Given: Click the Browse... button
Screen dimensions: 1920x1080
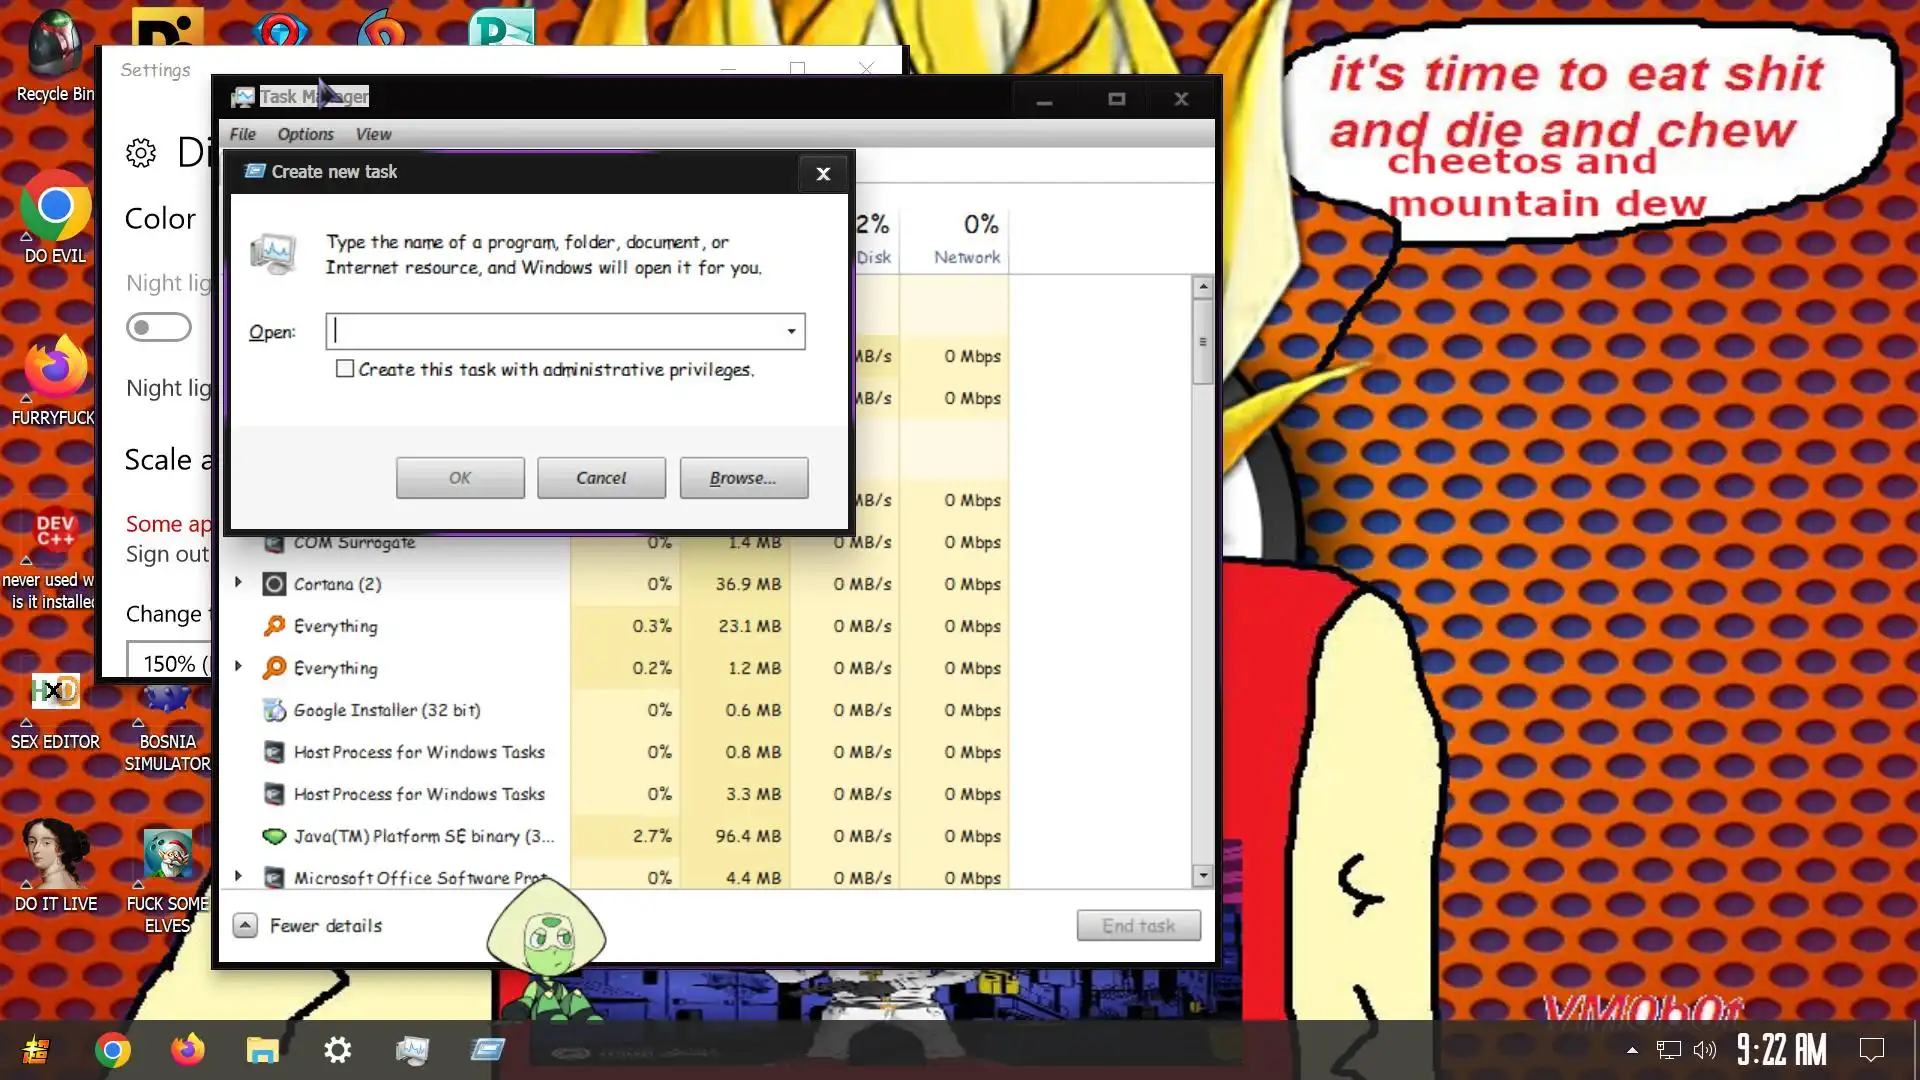Looking at the screenshot, I should [x=743, y=478].
